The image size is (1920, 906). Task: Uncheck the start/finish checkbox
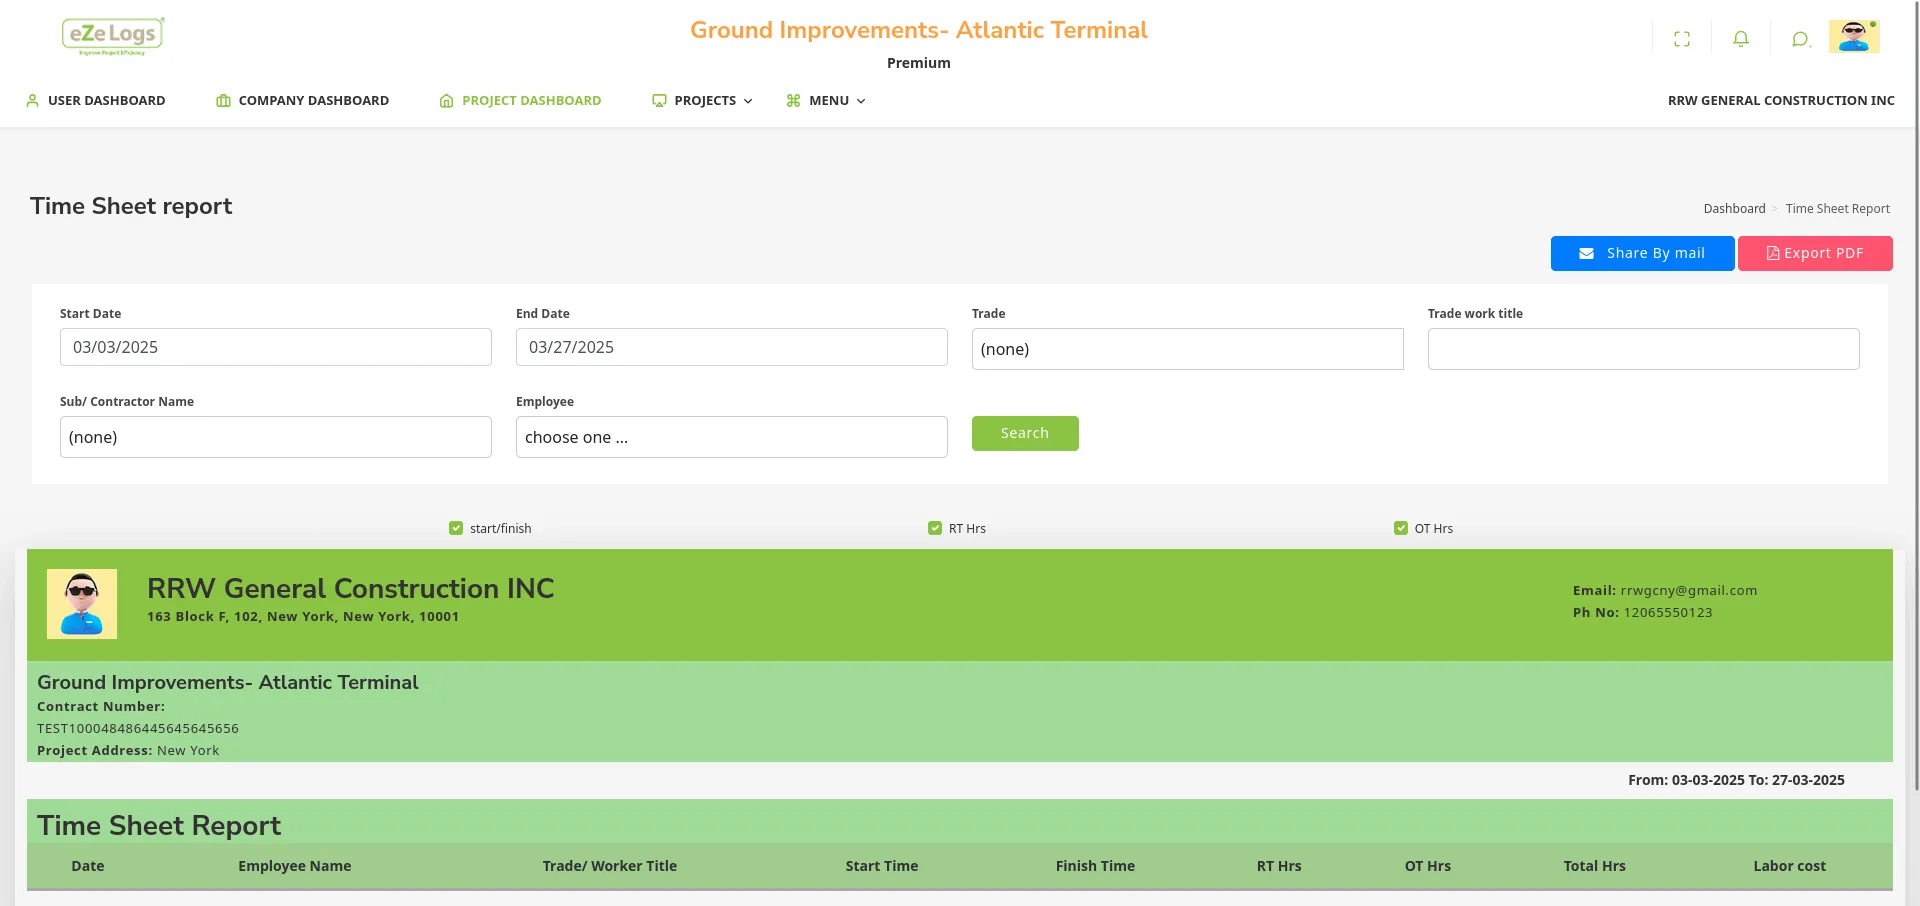[456, 528]
